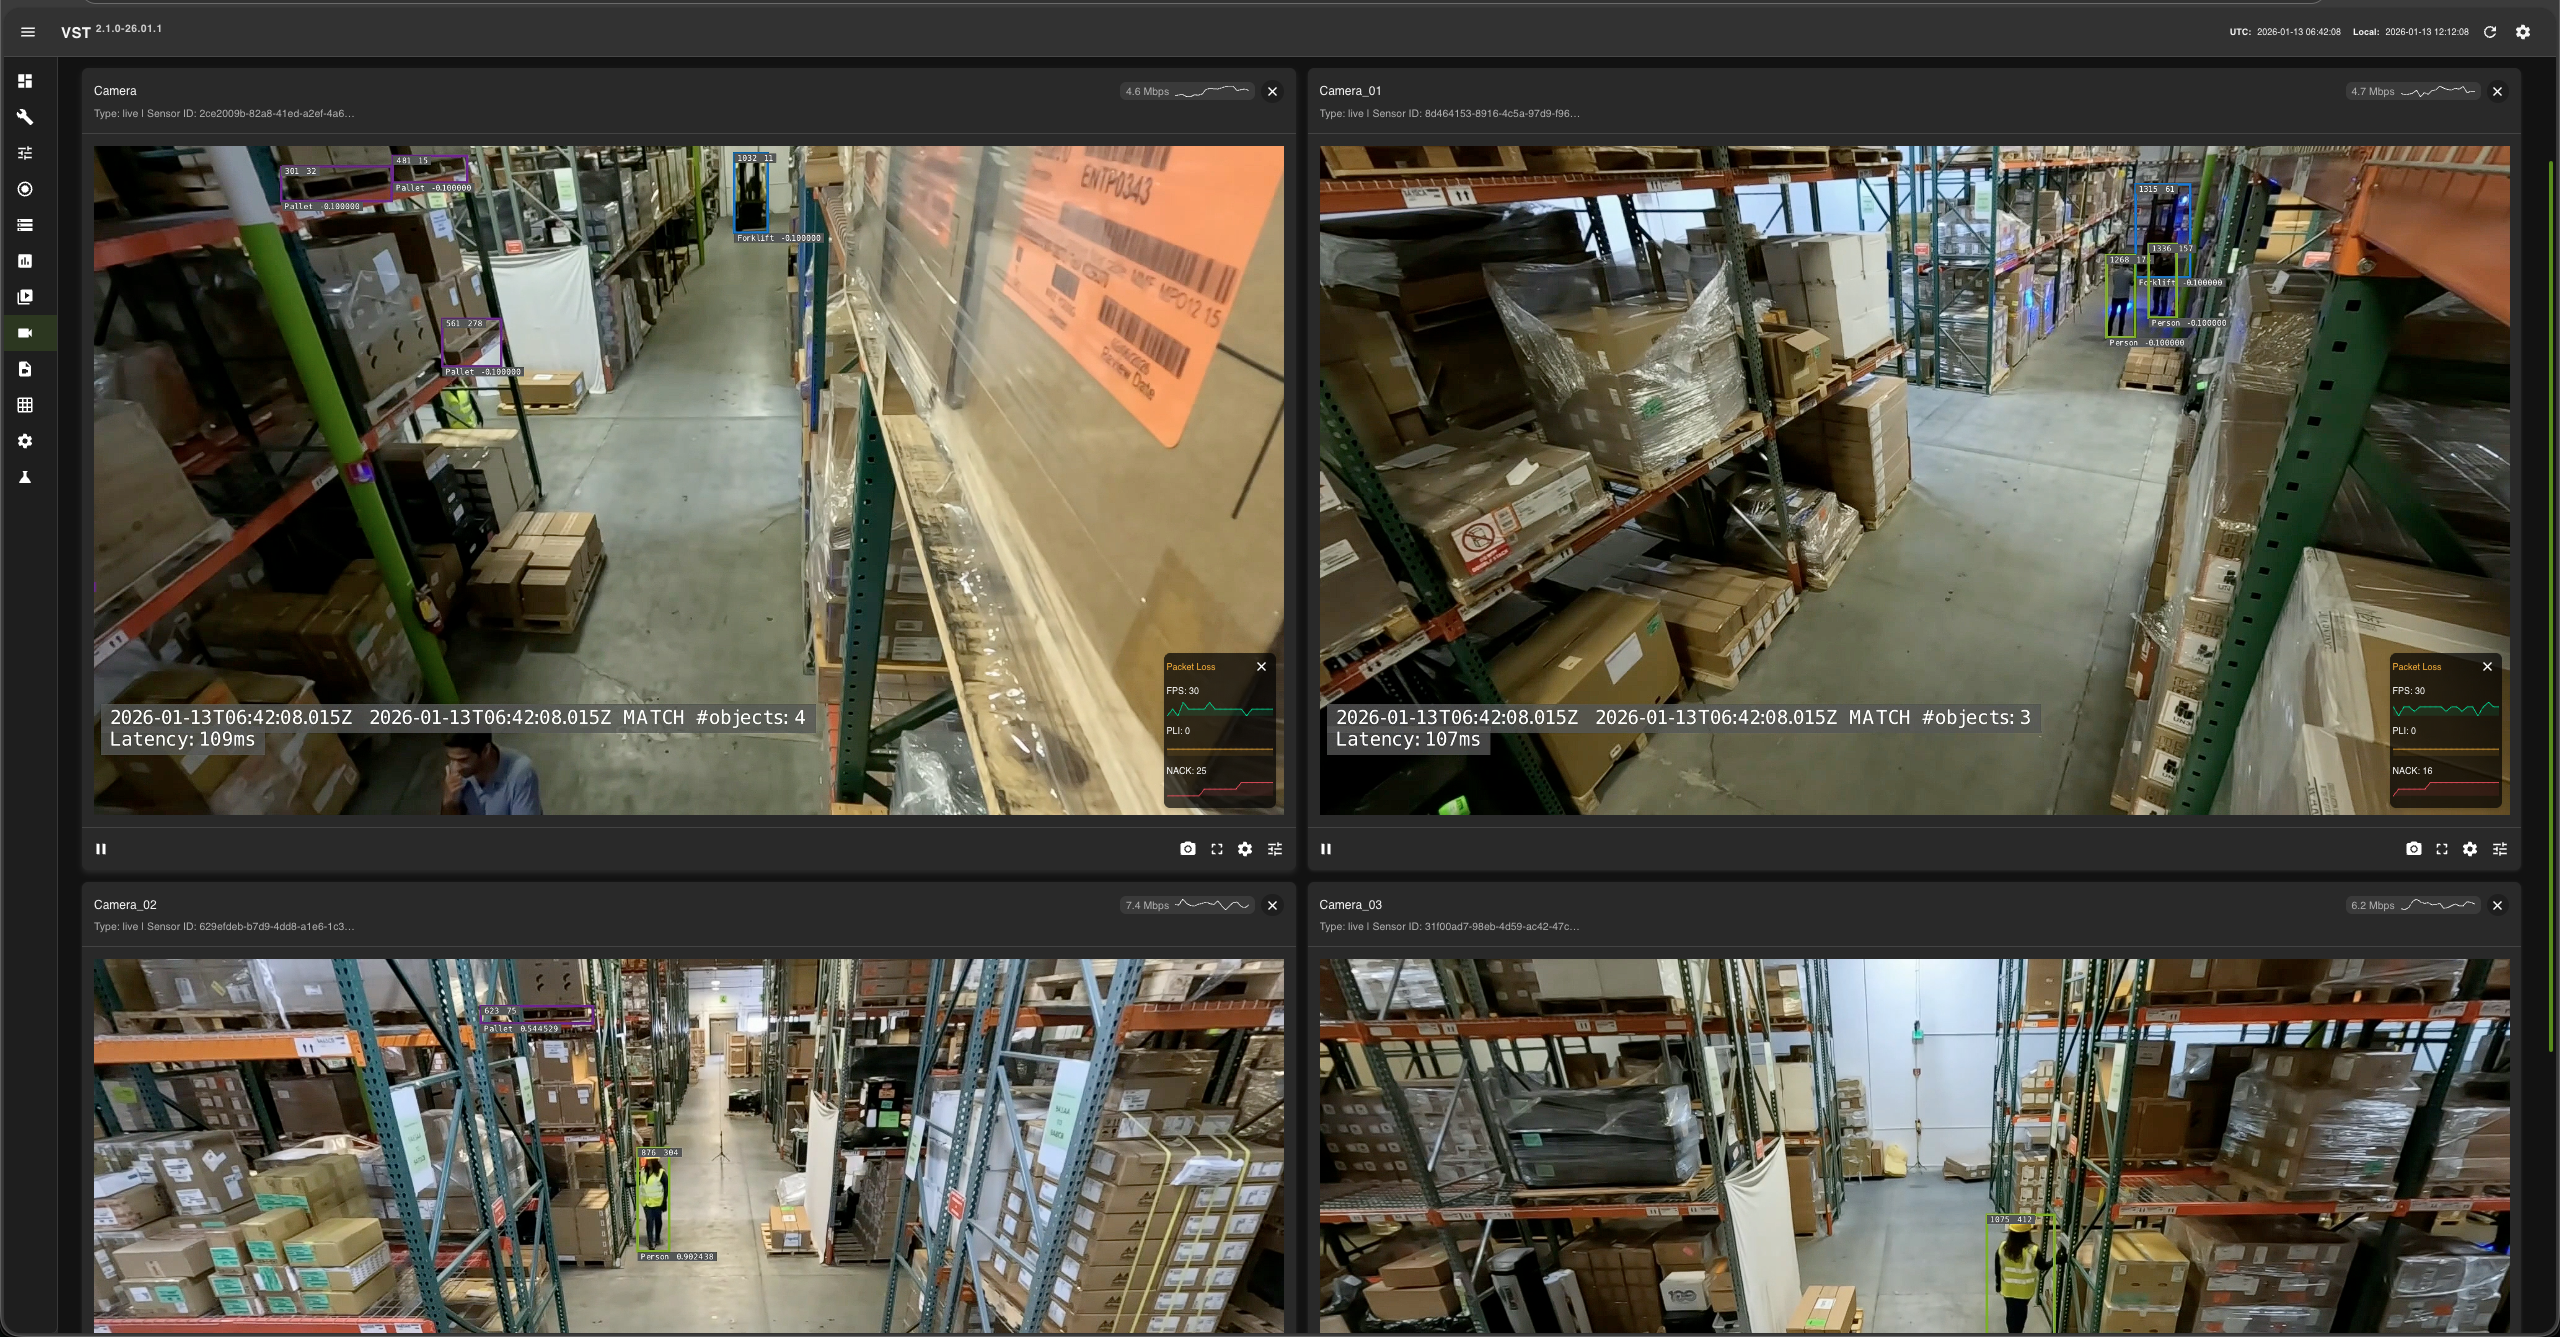2560x1337 pixels.
Task: Open the live streams camera sidebar item
Action: pyautogui.click(x=25, y=333)
